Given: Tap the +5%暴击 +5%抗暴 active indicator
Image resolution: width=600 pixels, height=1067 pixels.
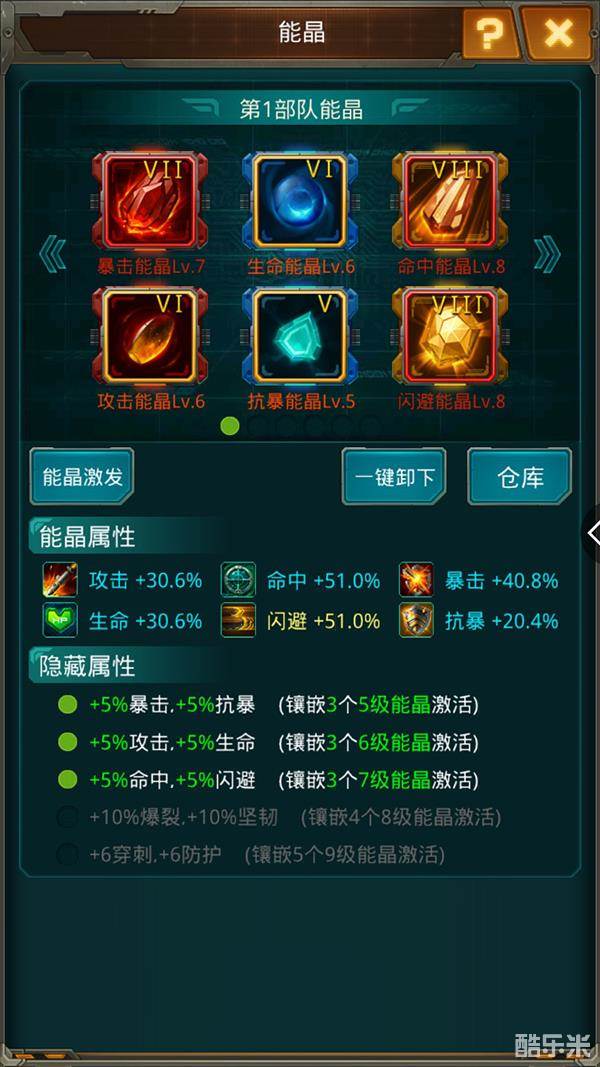Looking at the screenshot, I should coord(67,705).
